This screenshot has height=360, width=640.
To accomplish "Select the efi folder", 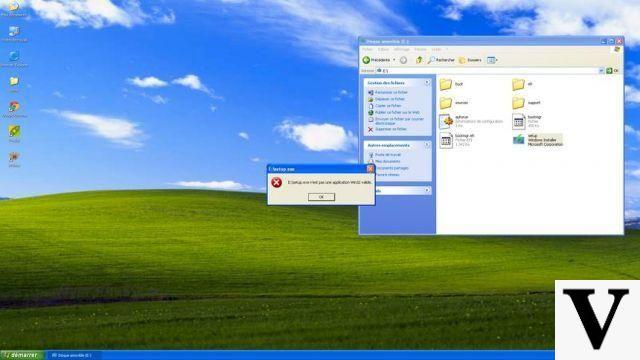I will 522,84.
